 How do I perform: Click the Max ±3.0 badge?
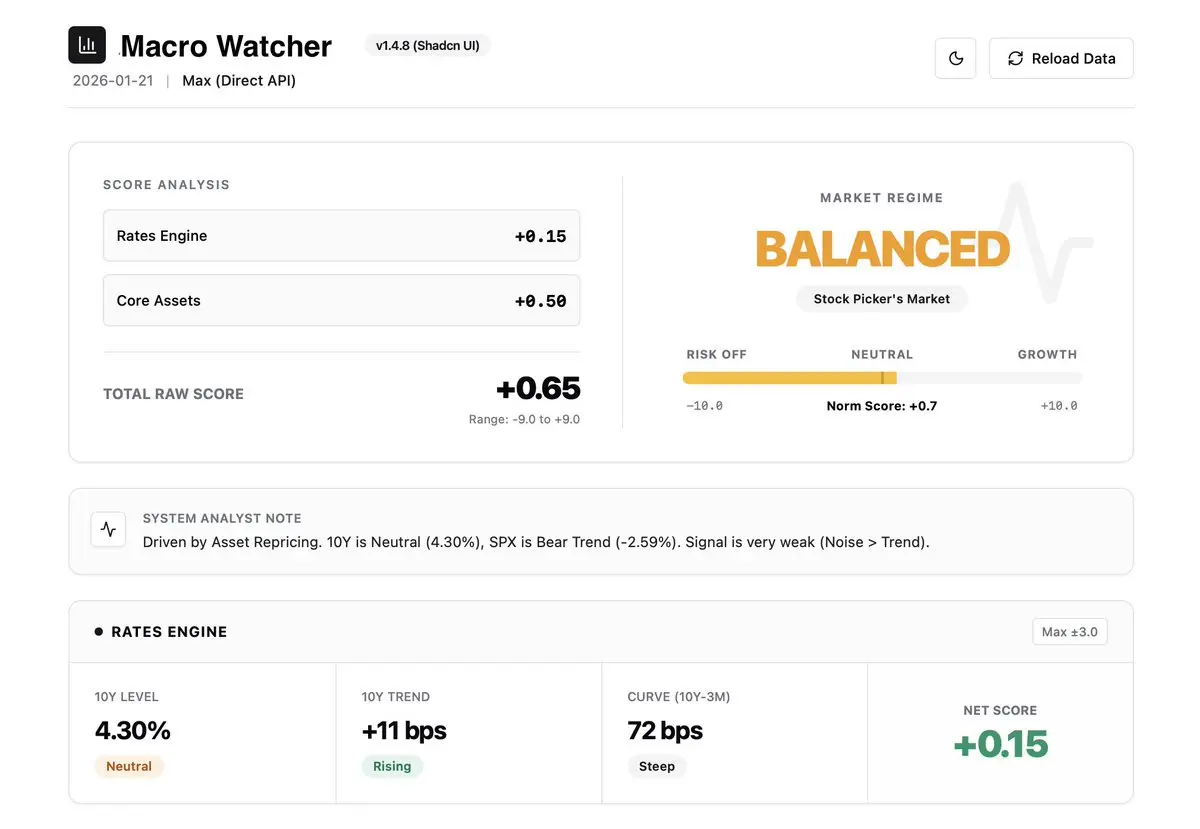pos(1069,632)
